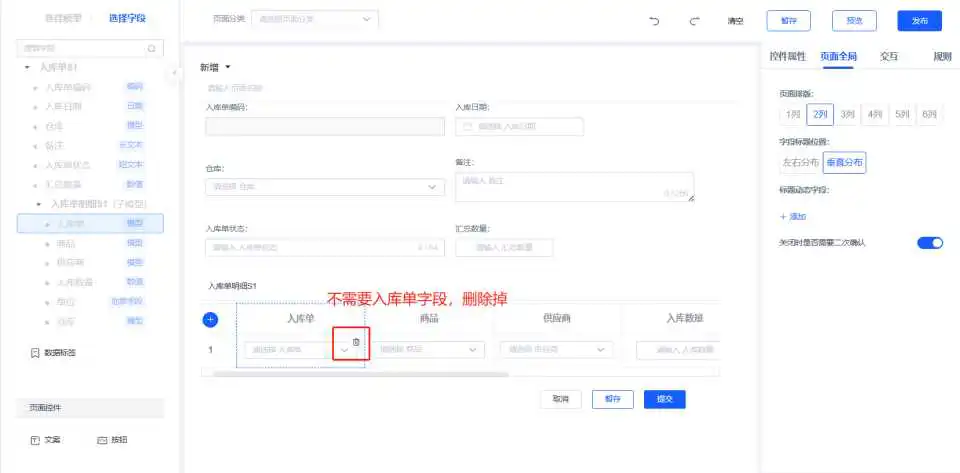The width and height of the screenshot is (960, 473).
Task: Open the 仓库 select dropdown in form
Action: point(325,187)
